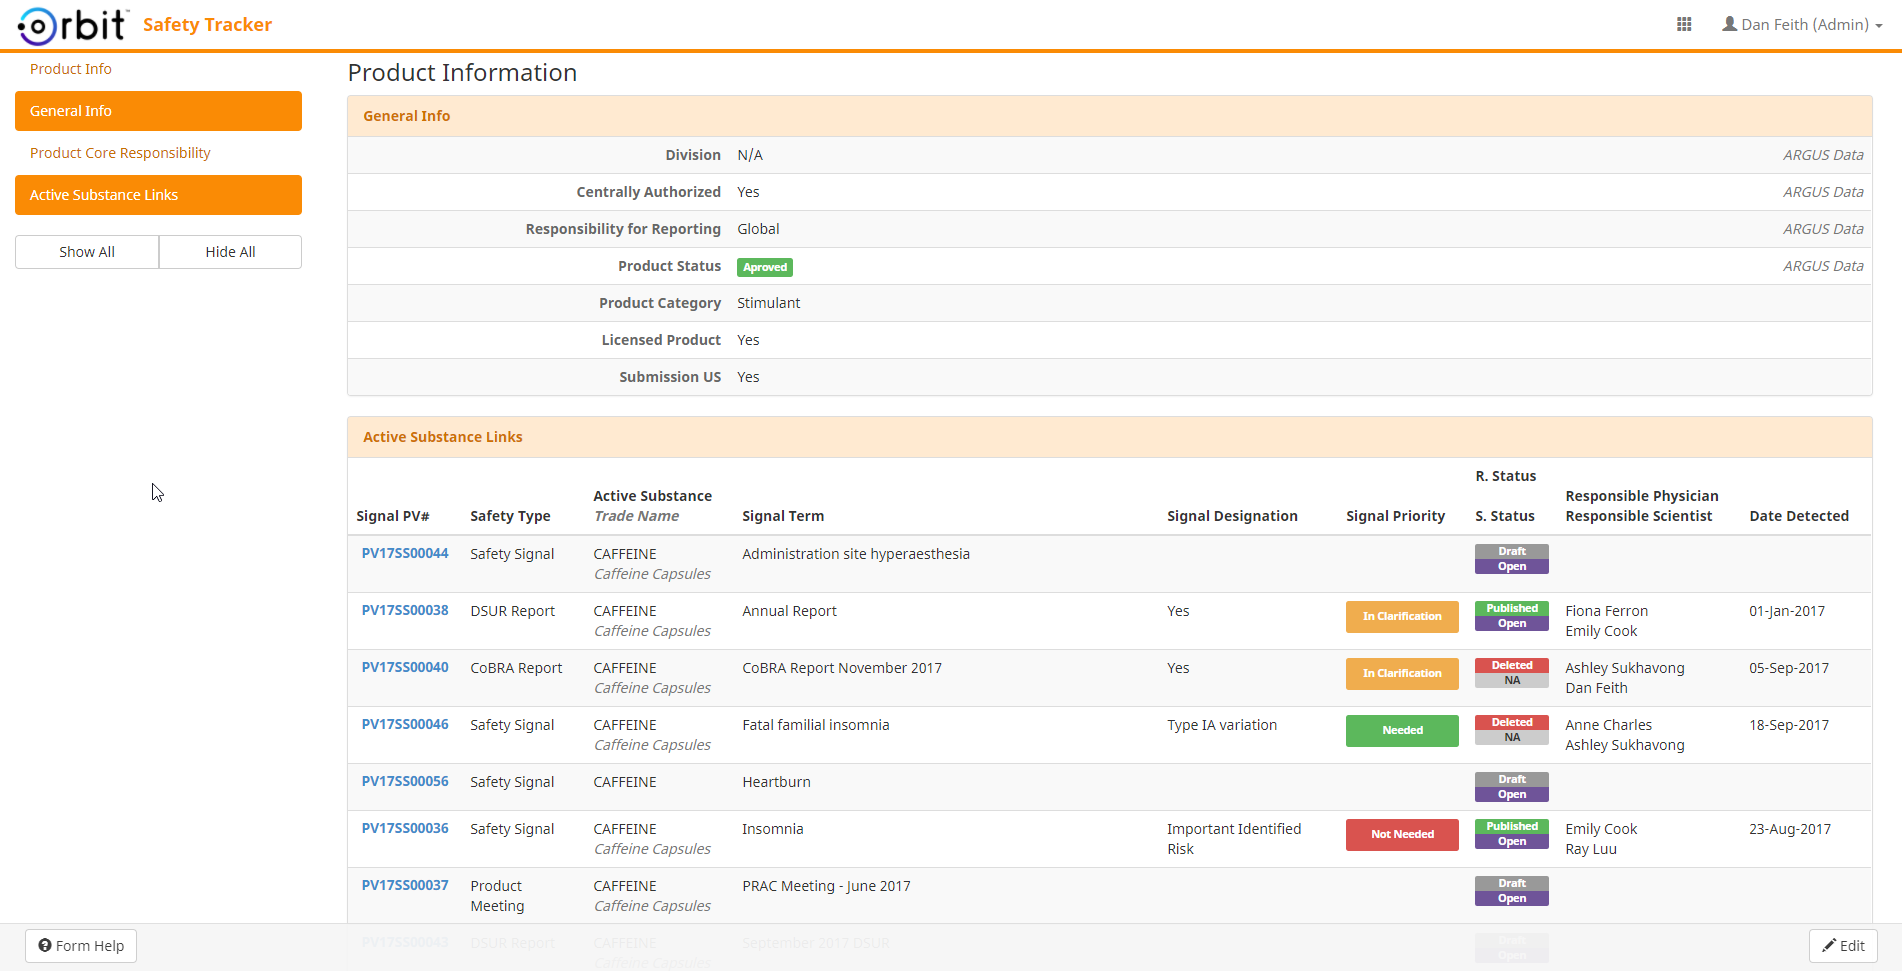Image resolution: width=1902 pixels, height=971 pixels.
Task: Click the Edit button
Action: [1843, 946]
